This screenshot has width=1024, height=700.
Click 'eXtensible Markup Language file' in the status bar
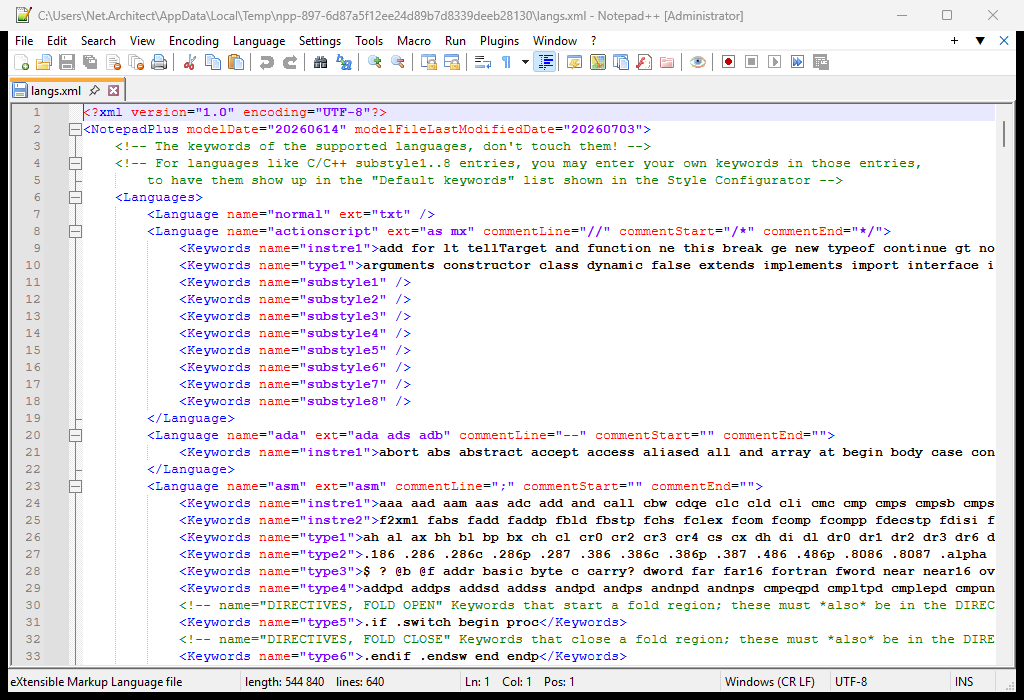(x=96, y=682)
